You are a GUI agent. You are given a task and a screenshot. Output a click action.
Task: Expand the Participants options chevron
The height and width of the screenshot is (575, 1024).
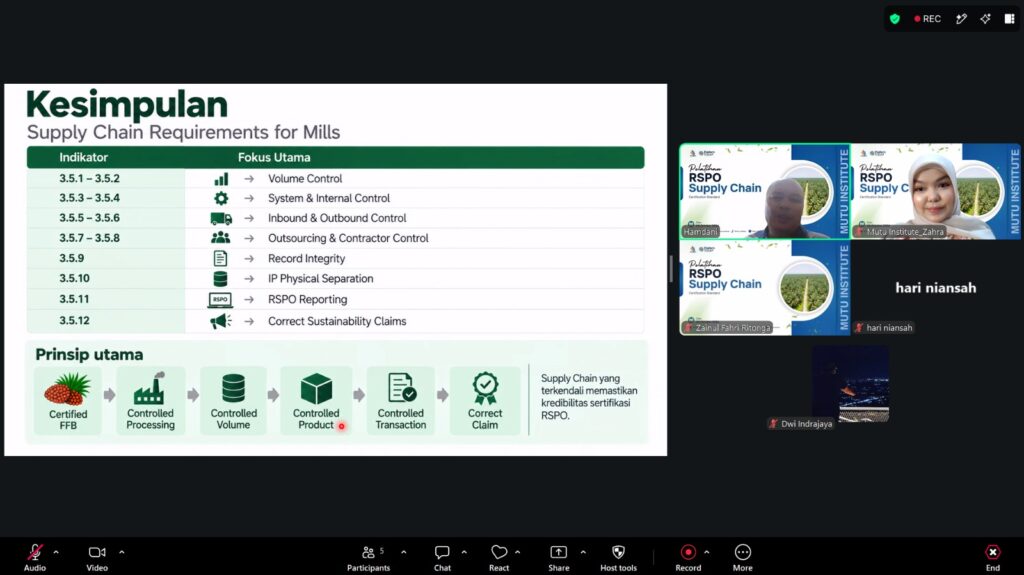point(404,552)
